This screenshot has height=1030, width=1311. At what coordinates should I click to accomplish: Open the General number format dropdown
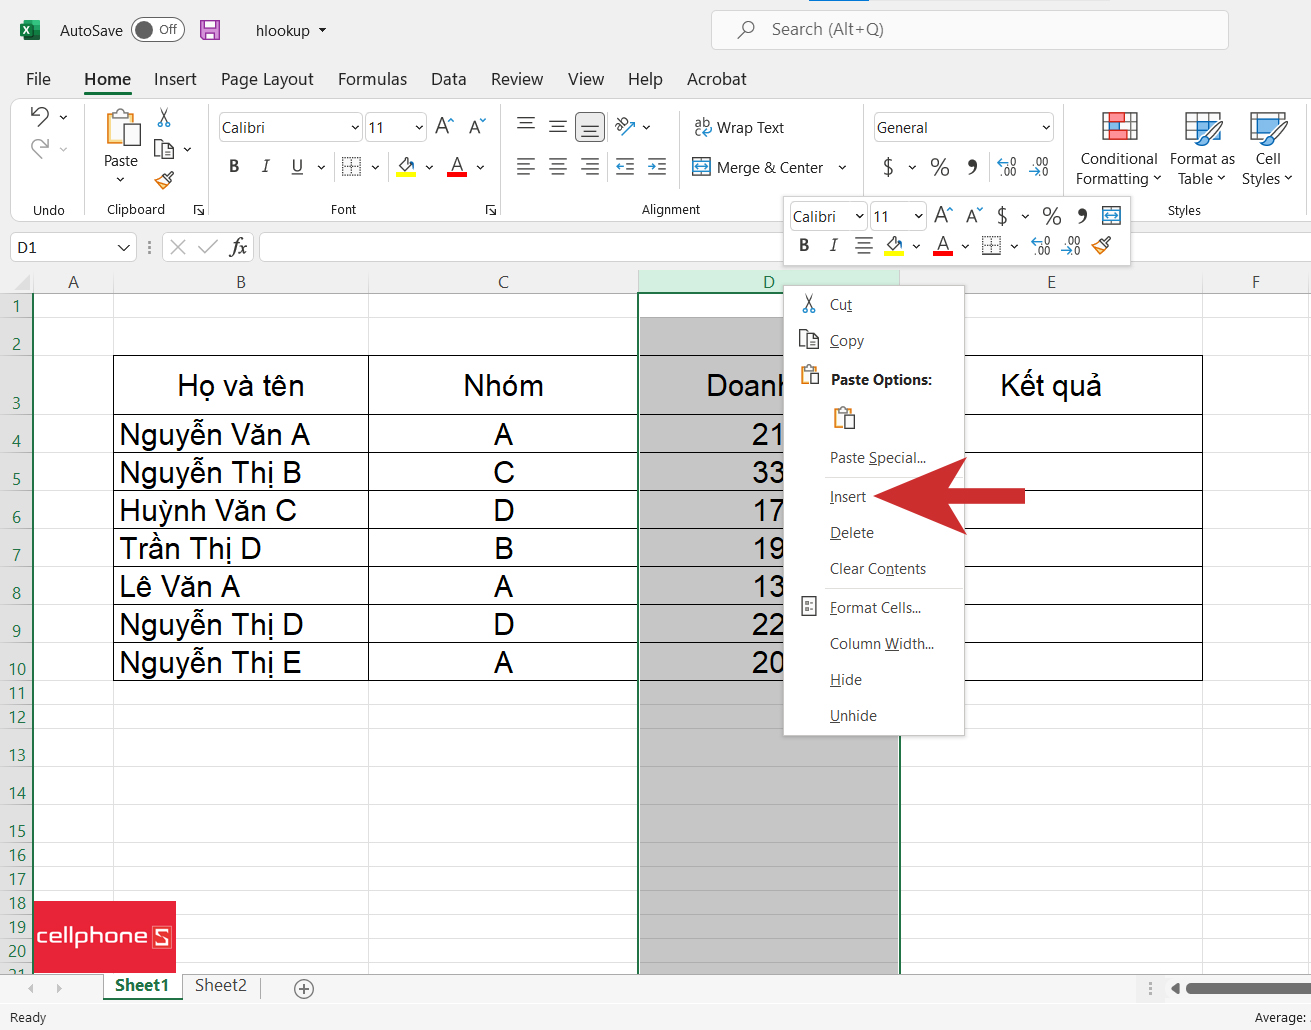point(1046,127)
